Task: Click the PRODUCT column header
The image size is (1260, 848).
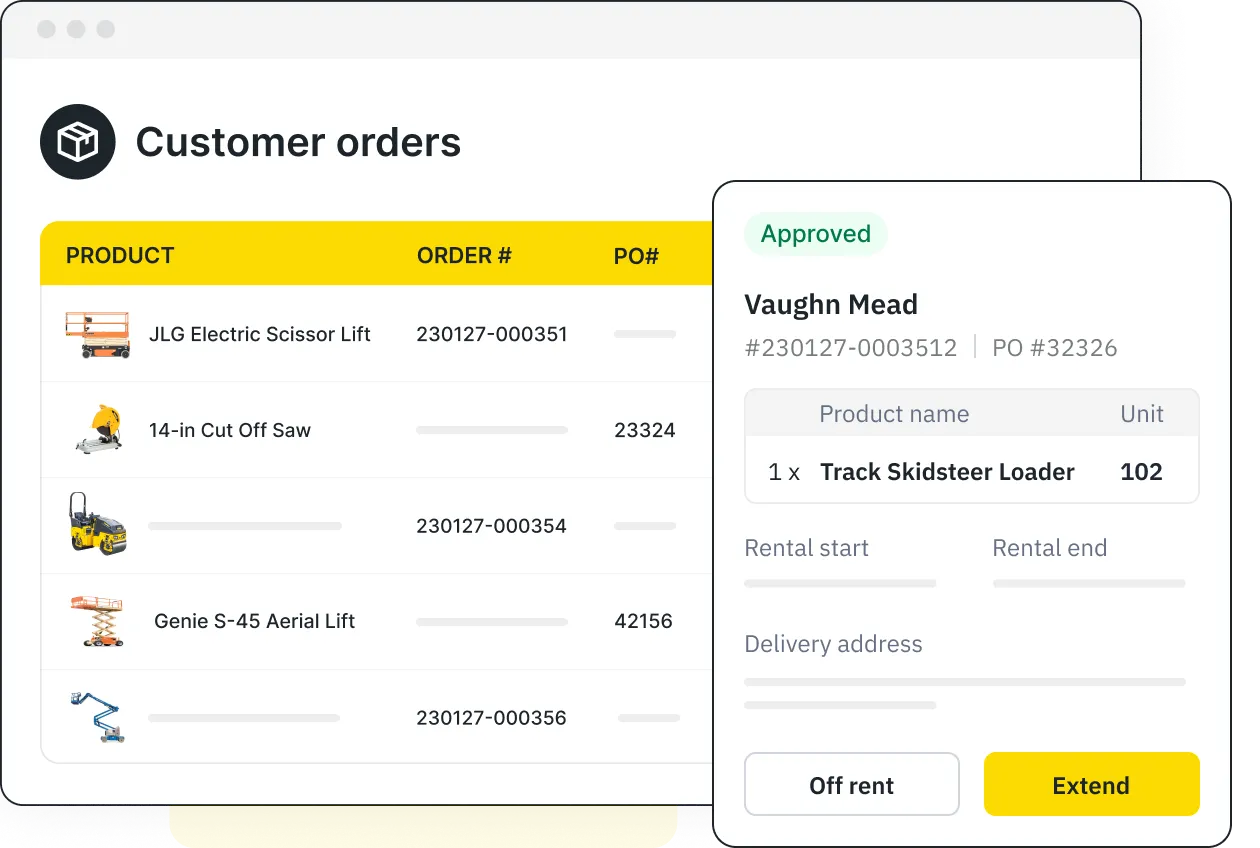Action: click(x=119, y=255)
